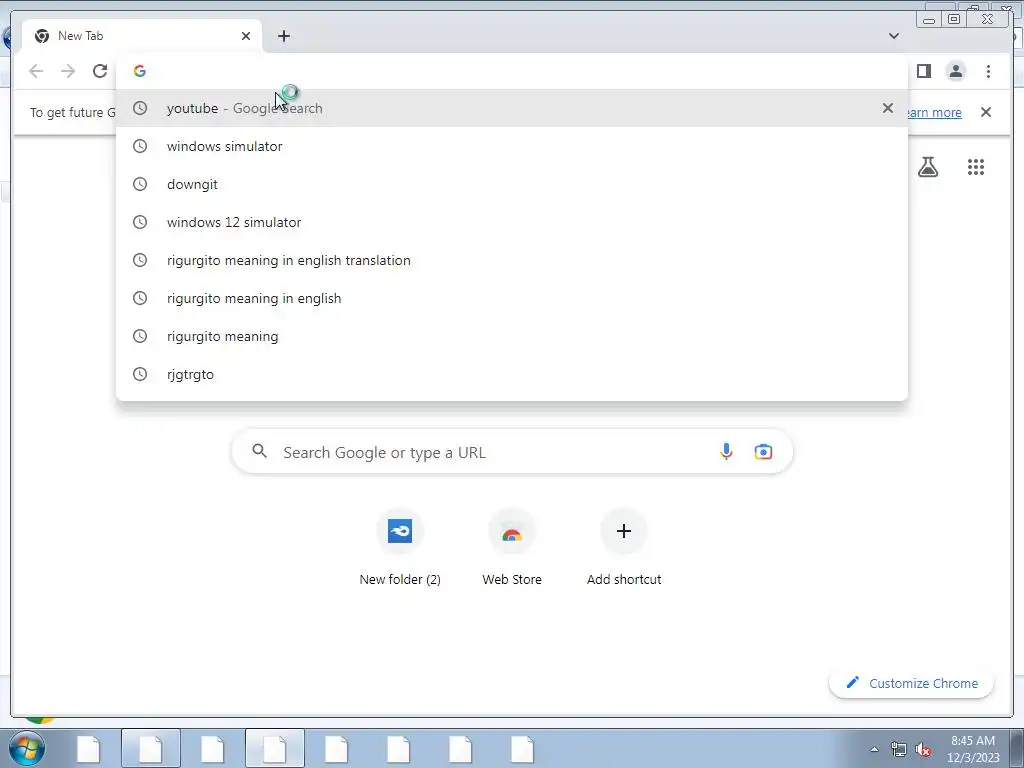Pick the rigurgito meaning suggestion
Screen dimensions: 1024x768
tap(512, 336)
